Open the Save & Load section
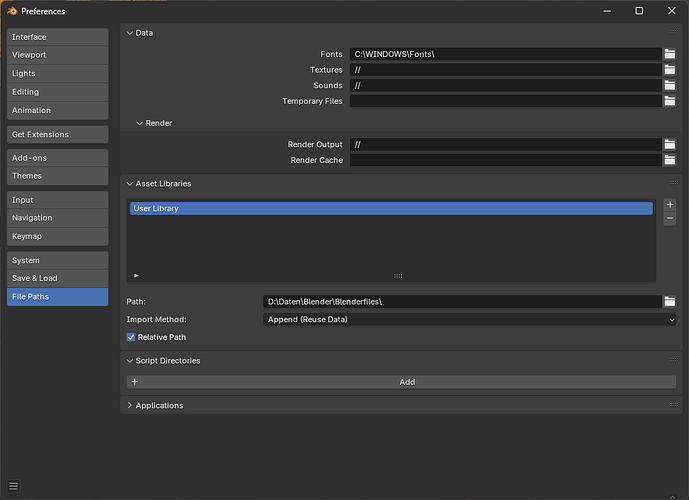 tap(58, 278)
